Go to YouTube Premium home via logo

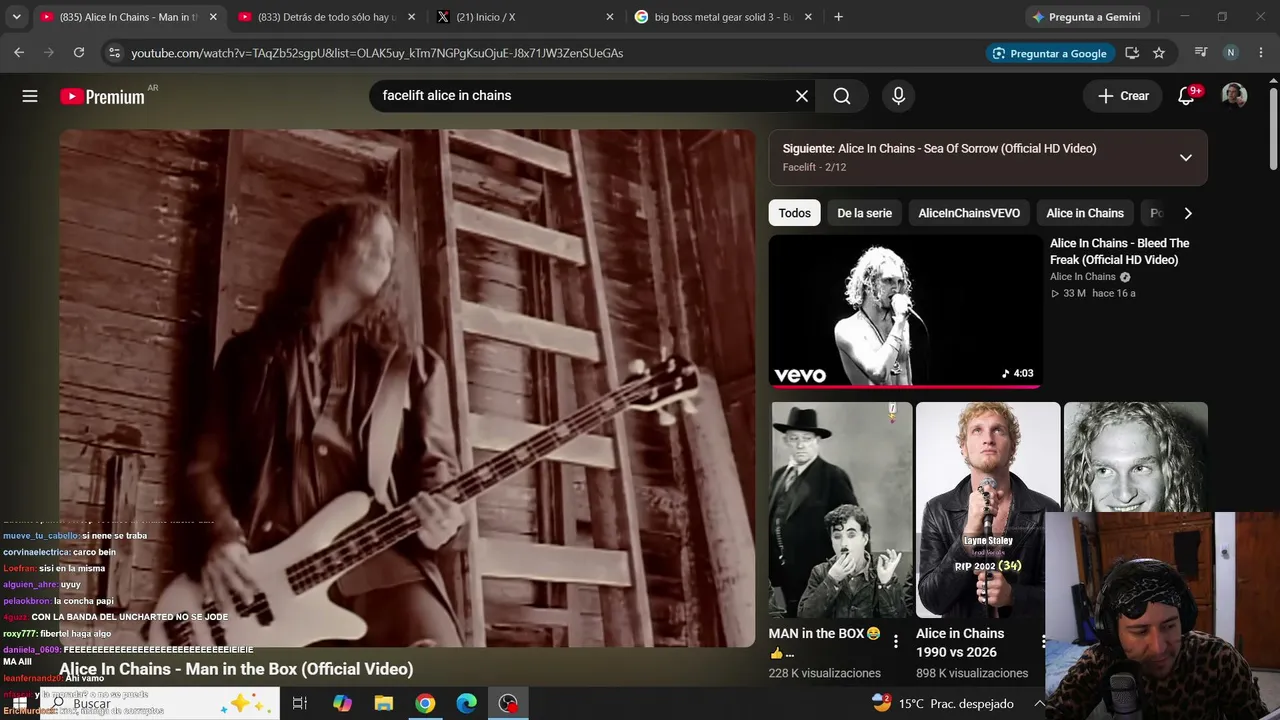click(102, 97)
